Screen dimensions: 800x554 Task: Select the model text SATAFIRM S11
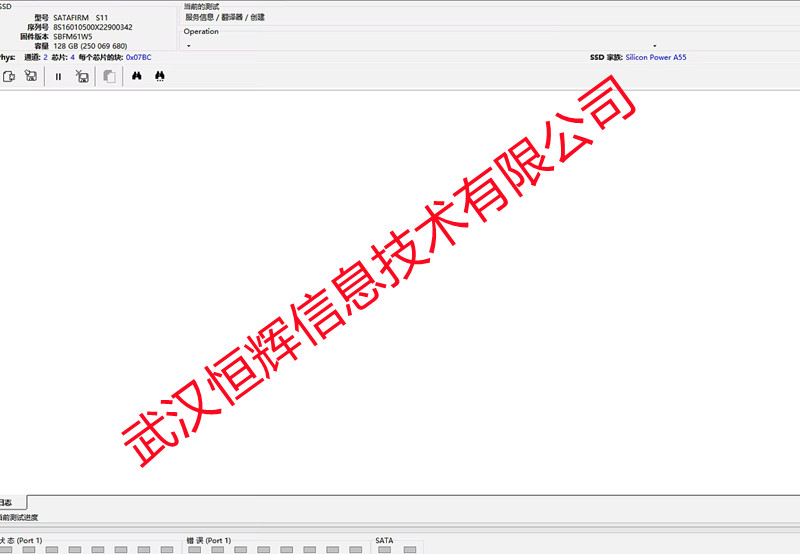81,17
